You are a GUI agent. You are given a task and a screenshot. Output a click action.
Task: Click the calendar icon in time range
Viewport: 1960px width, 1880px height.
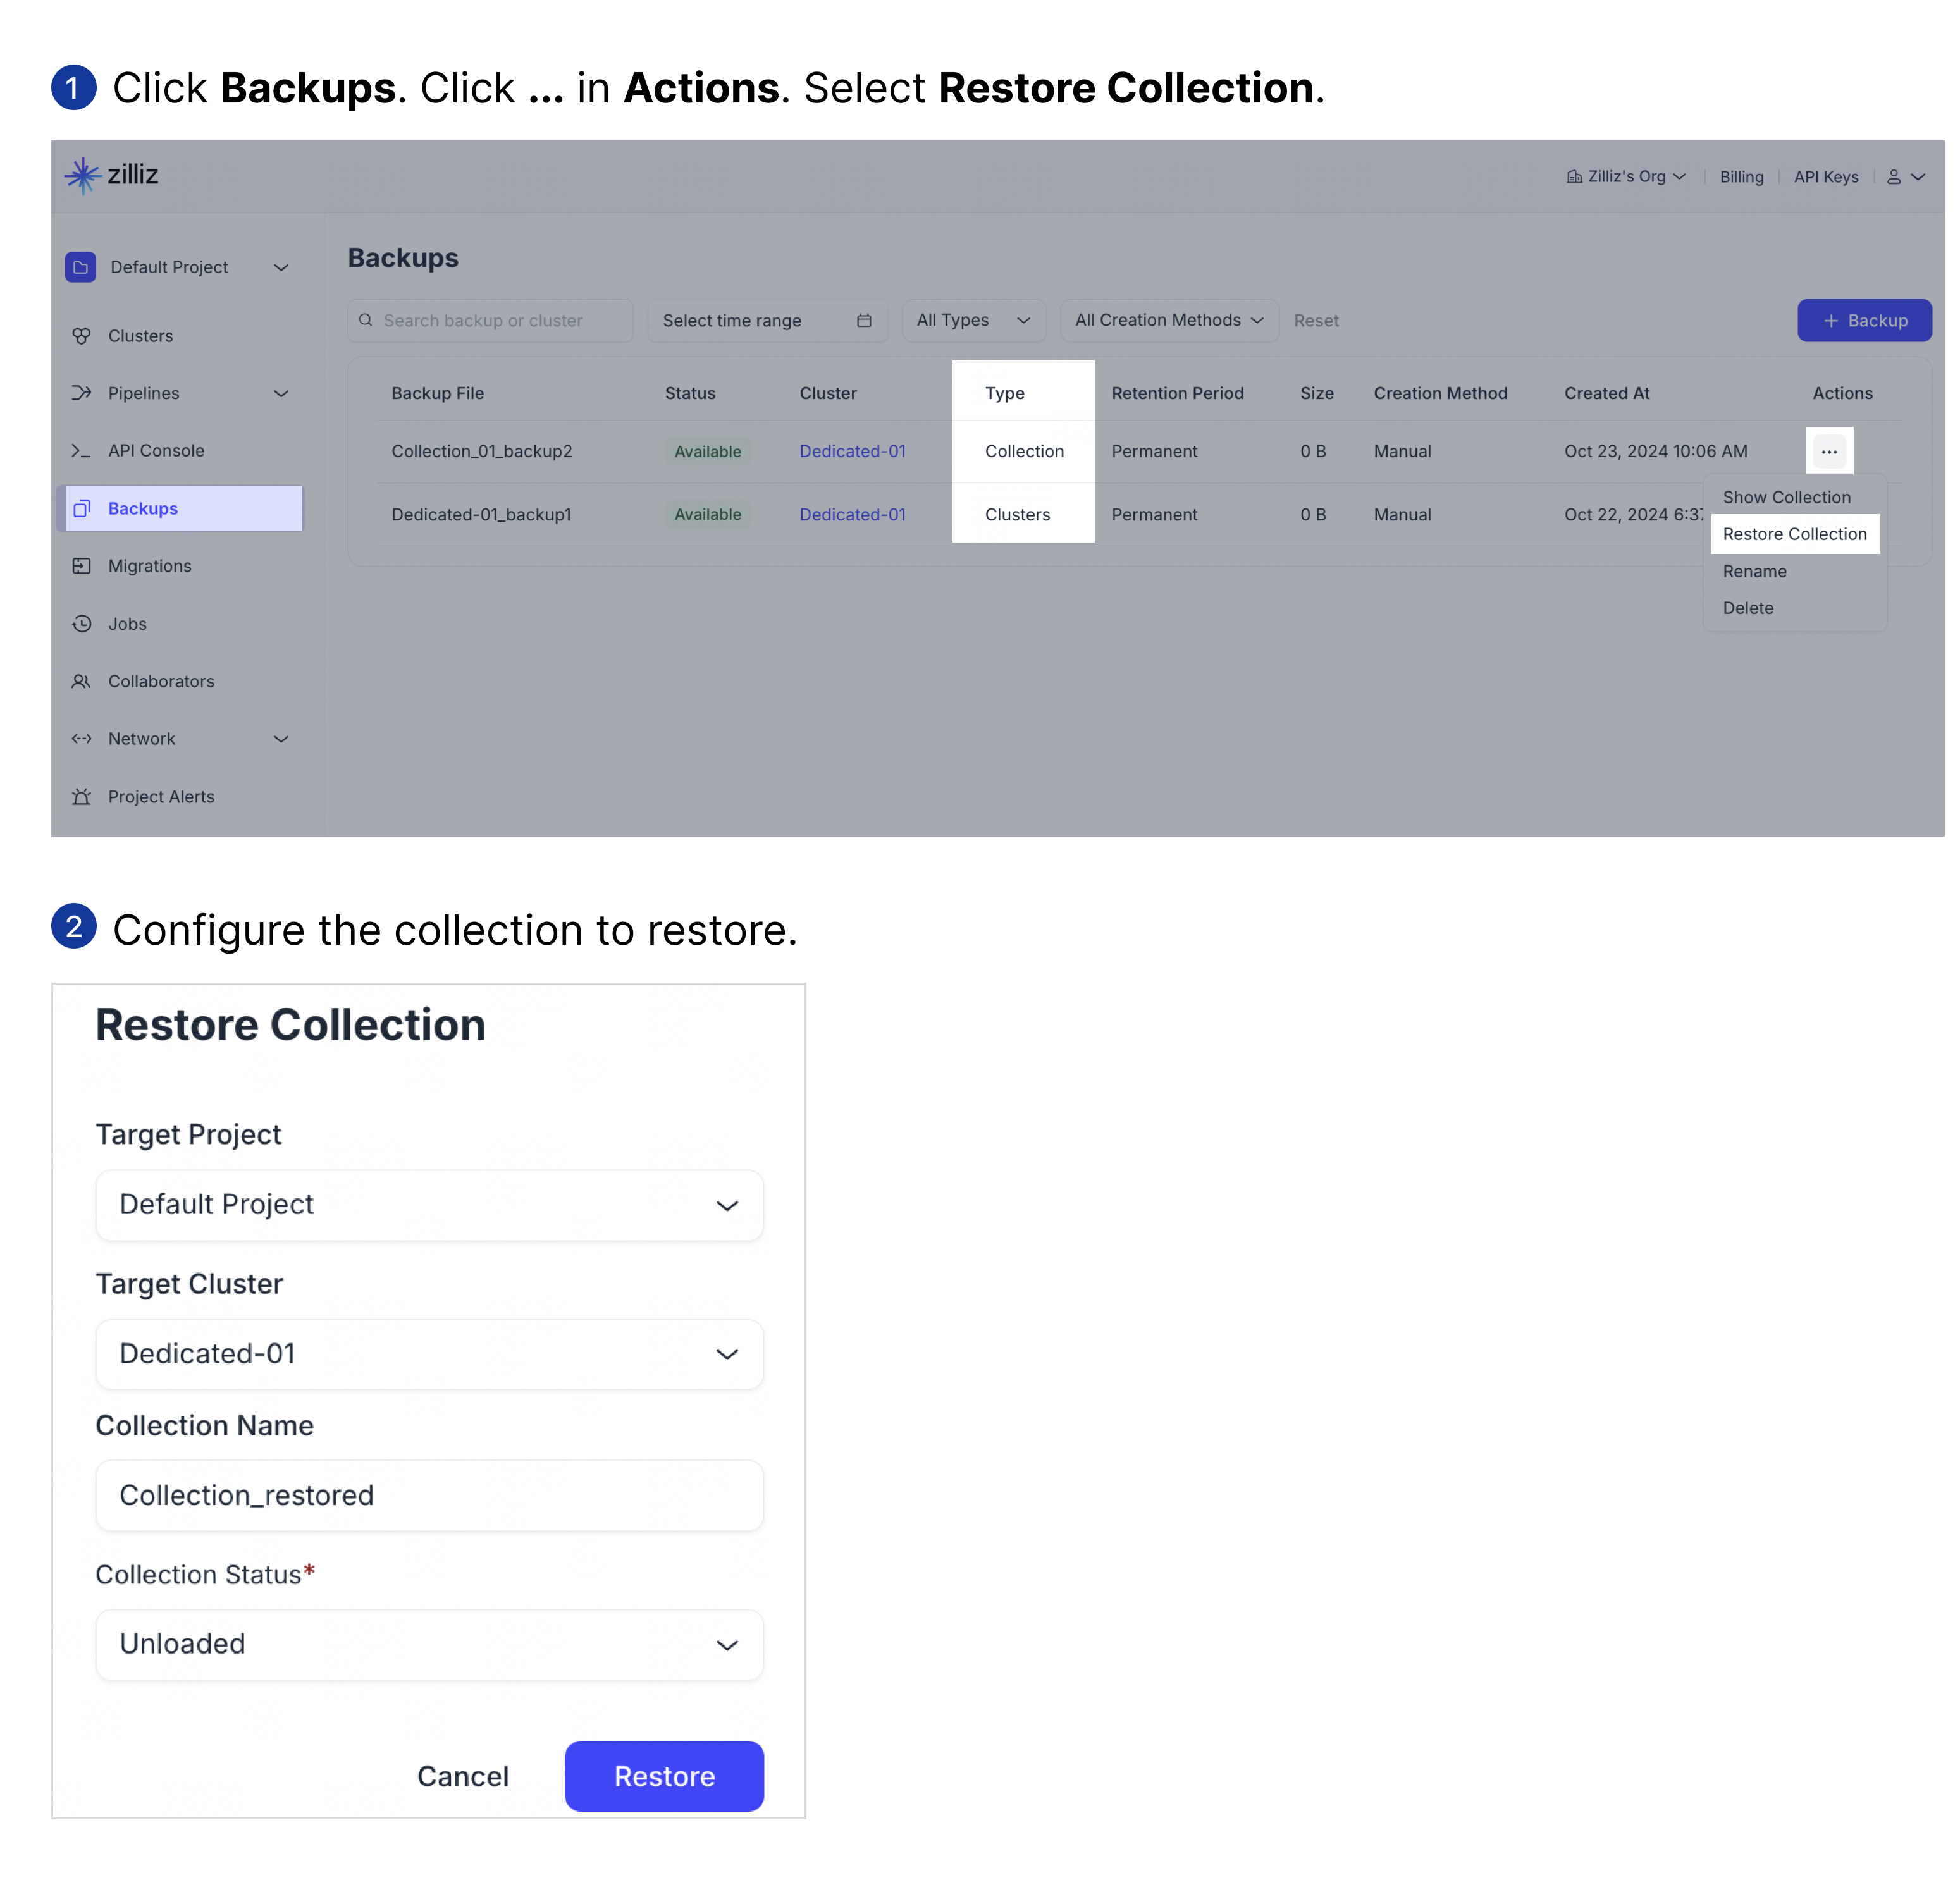coord(864,320)
